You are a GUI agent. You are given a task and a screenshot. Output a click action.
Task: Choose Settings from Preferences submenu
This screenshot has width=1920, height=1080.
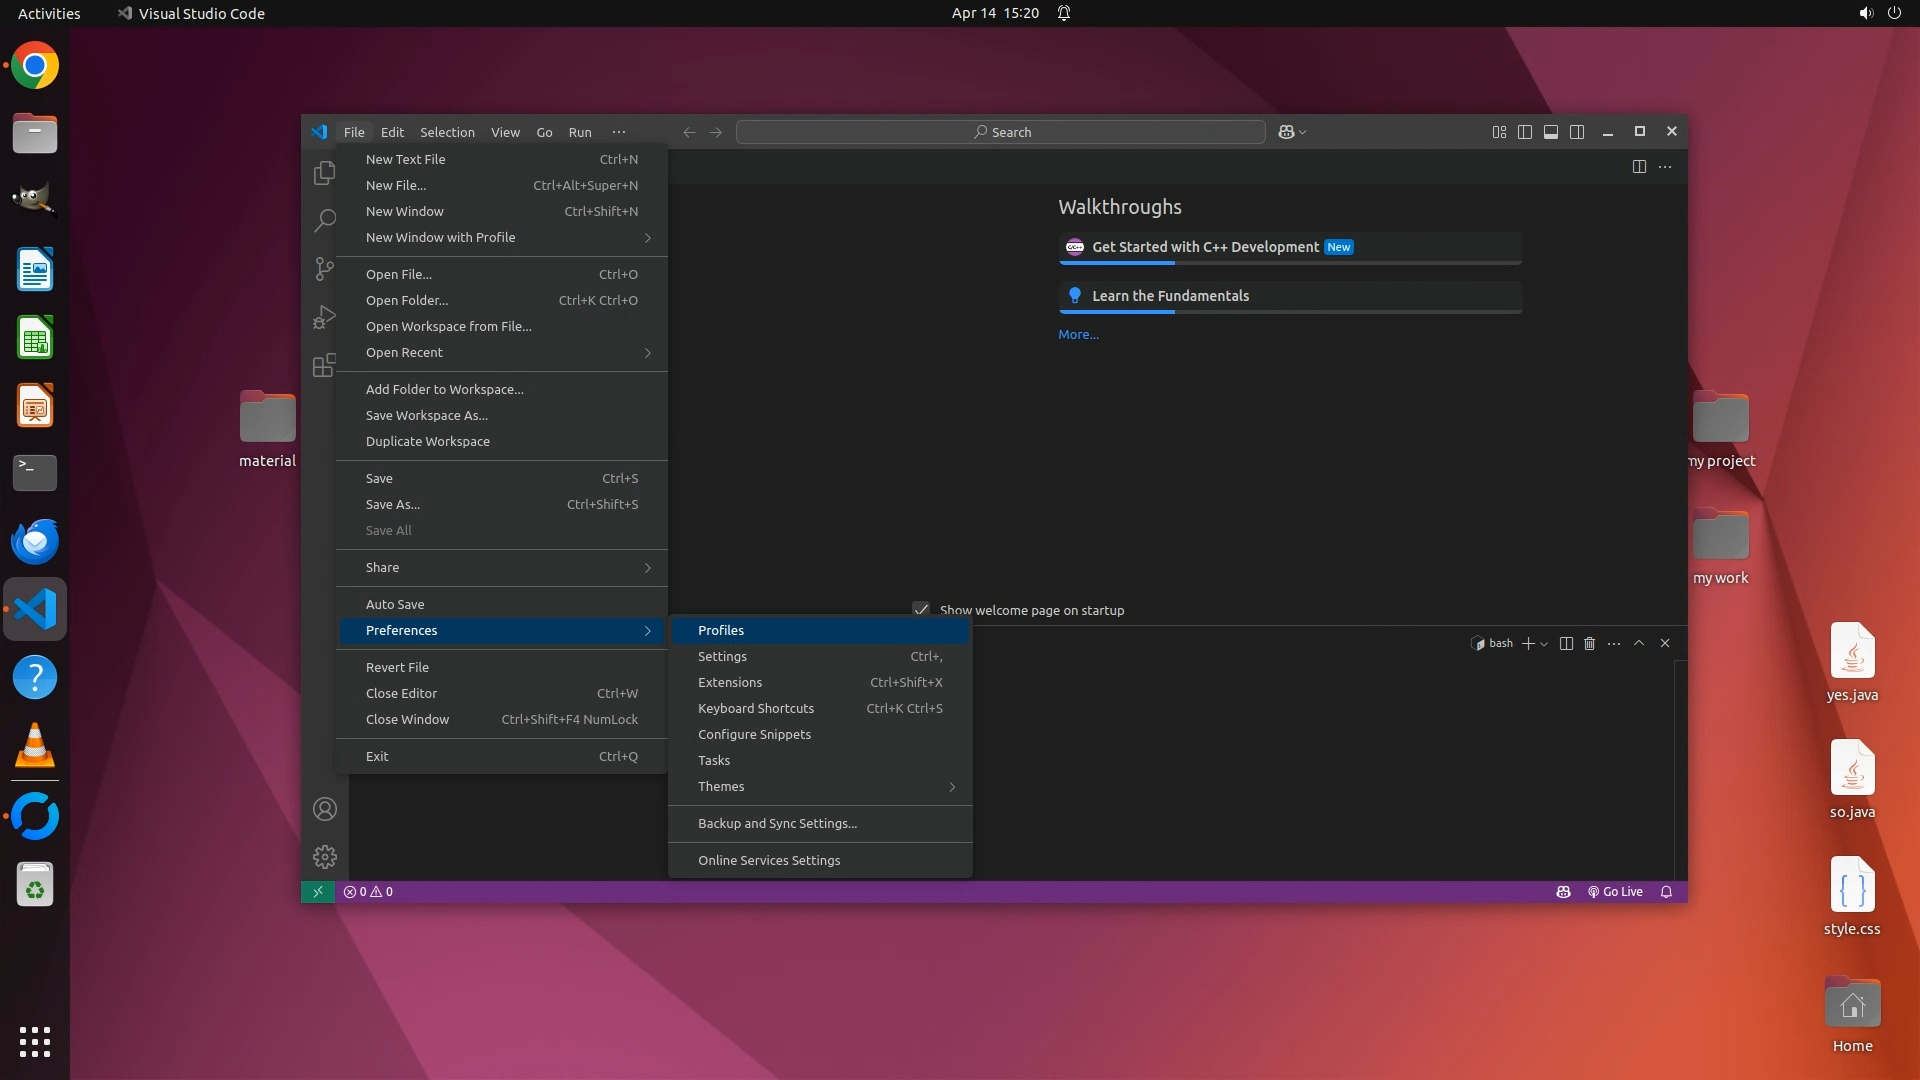pyautogui.click(x=722, y=657)
